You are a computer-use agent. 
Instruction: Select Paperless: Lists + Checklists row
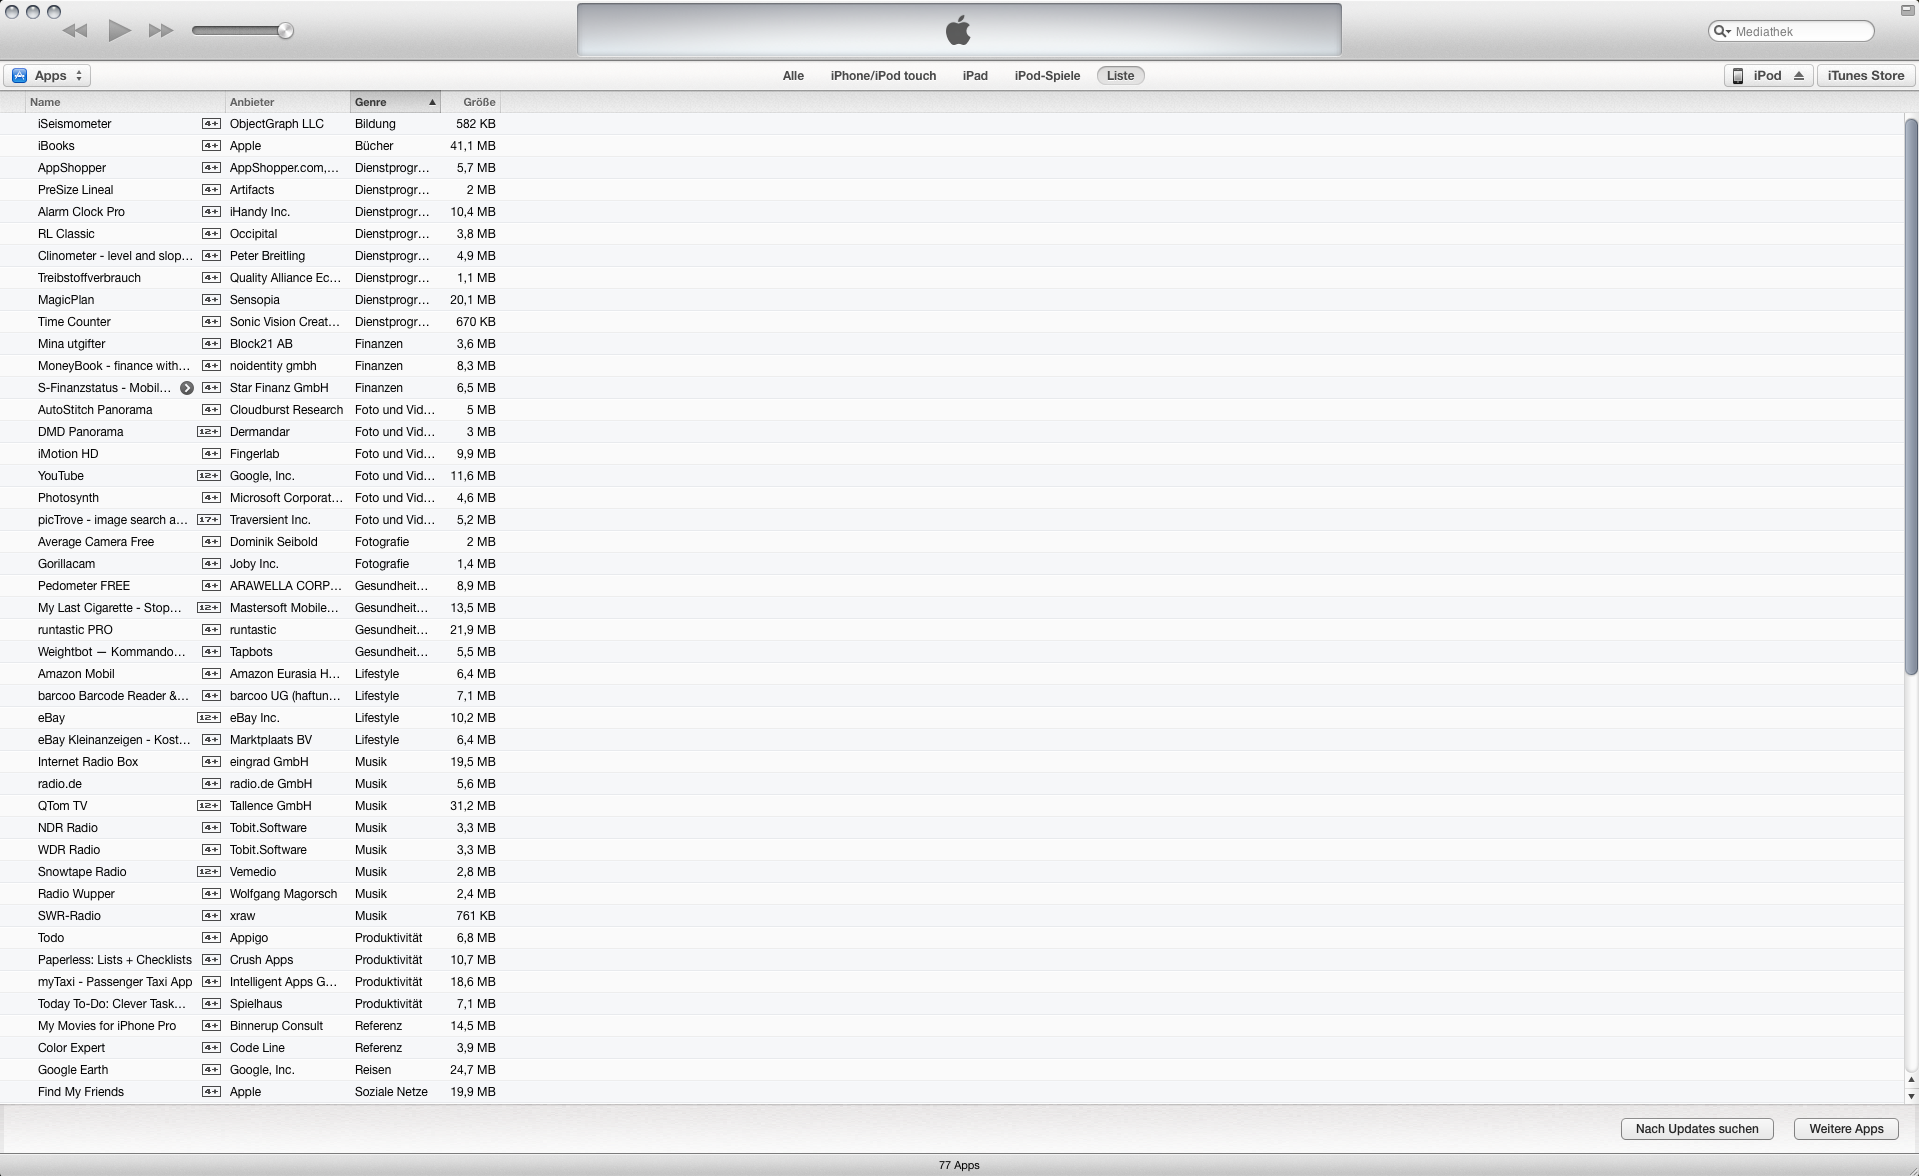tap(951, 960)
